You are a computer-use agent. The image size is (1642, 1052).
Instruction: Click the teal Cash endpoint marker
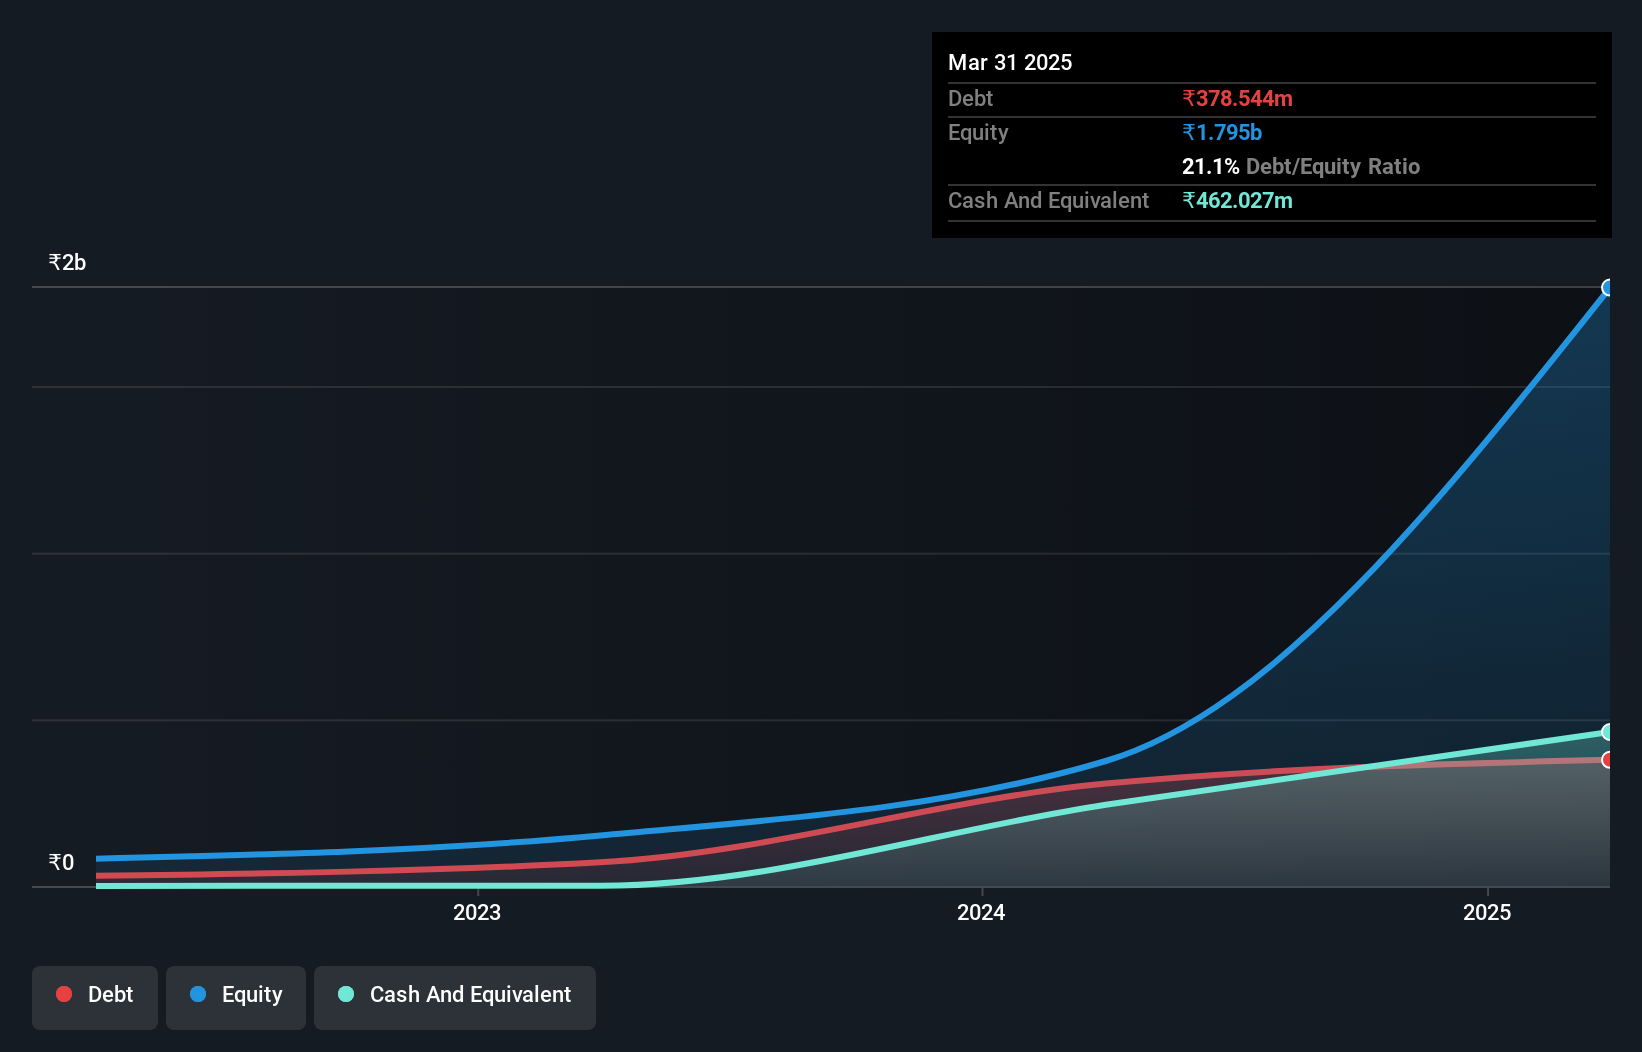coord(1608,732)
